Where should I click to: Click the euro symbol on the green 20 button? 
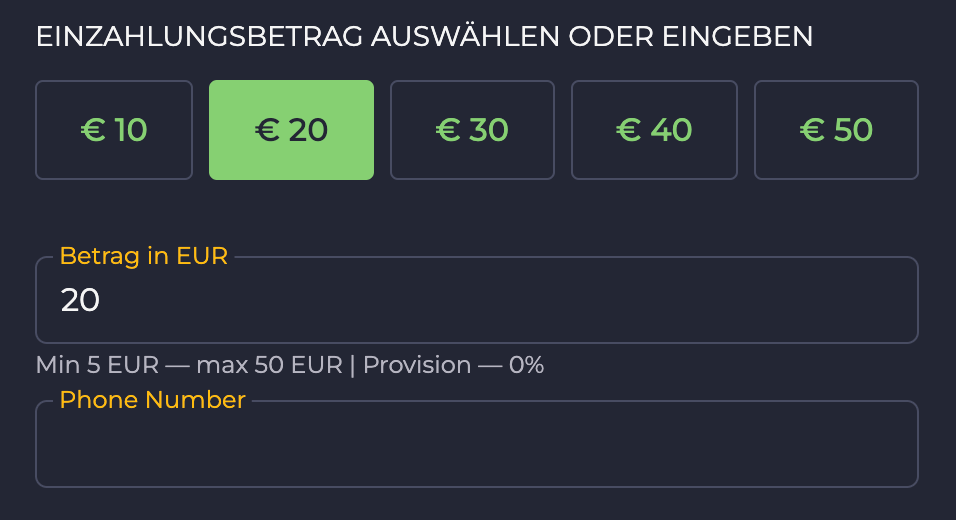click(x=267, y=130)
